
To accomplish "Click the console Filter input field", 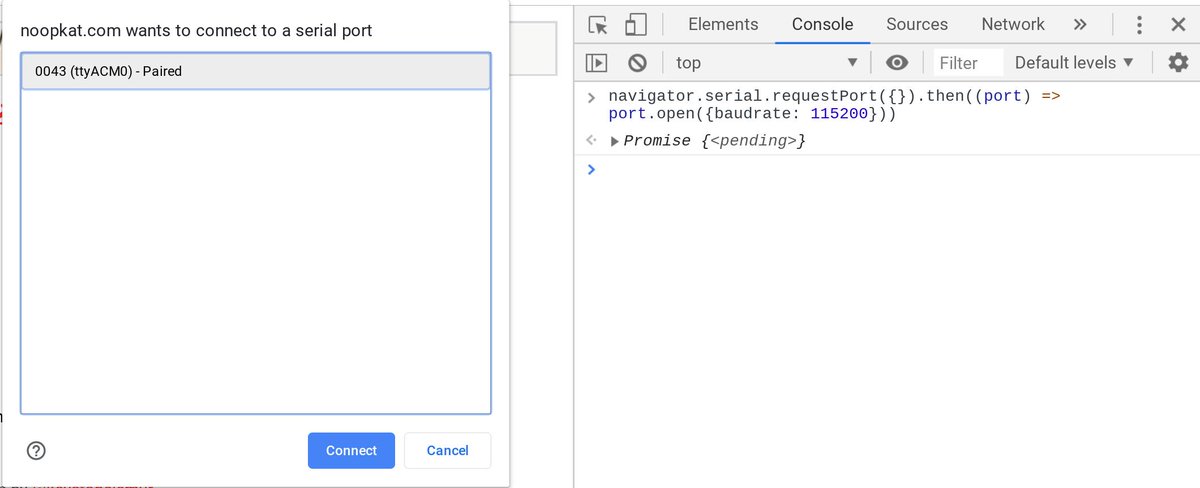I will click(x=968, y=63).
